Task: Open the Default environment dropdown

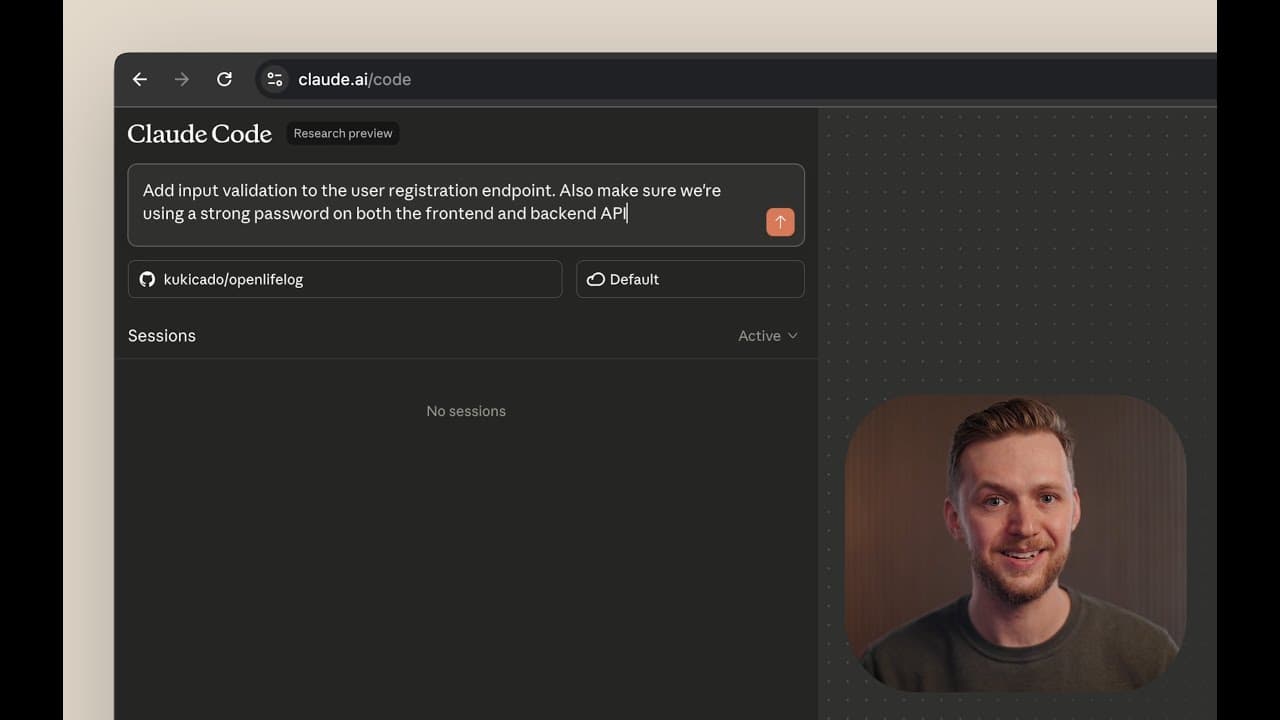Action: (690, 279)
